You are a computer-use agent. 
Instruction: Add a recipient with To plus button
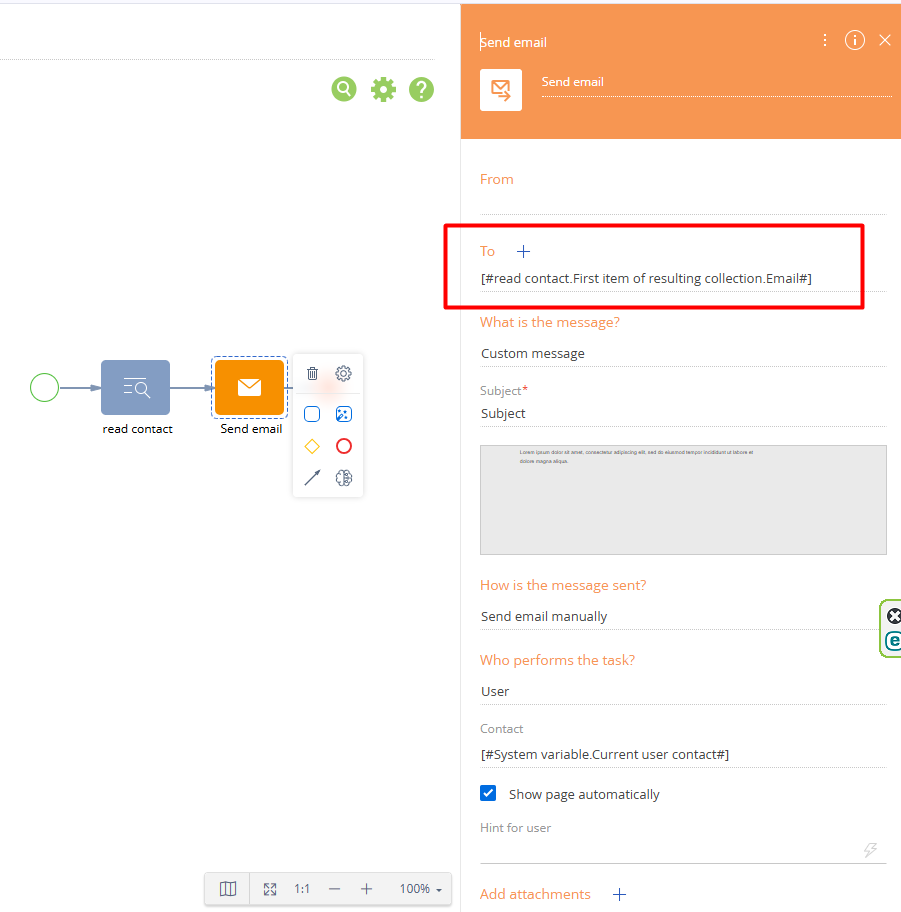point(523,251)
